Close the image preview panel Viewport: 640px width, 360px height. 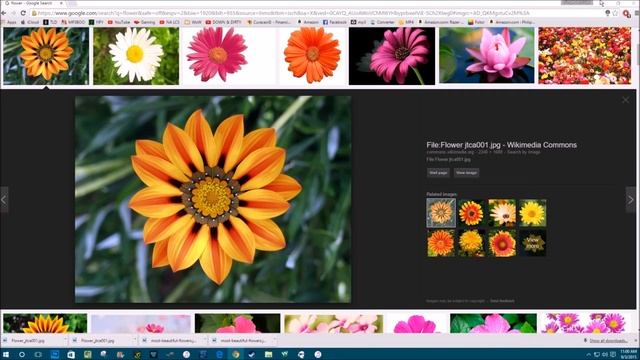(x=625, y=100)
